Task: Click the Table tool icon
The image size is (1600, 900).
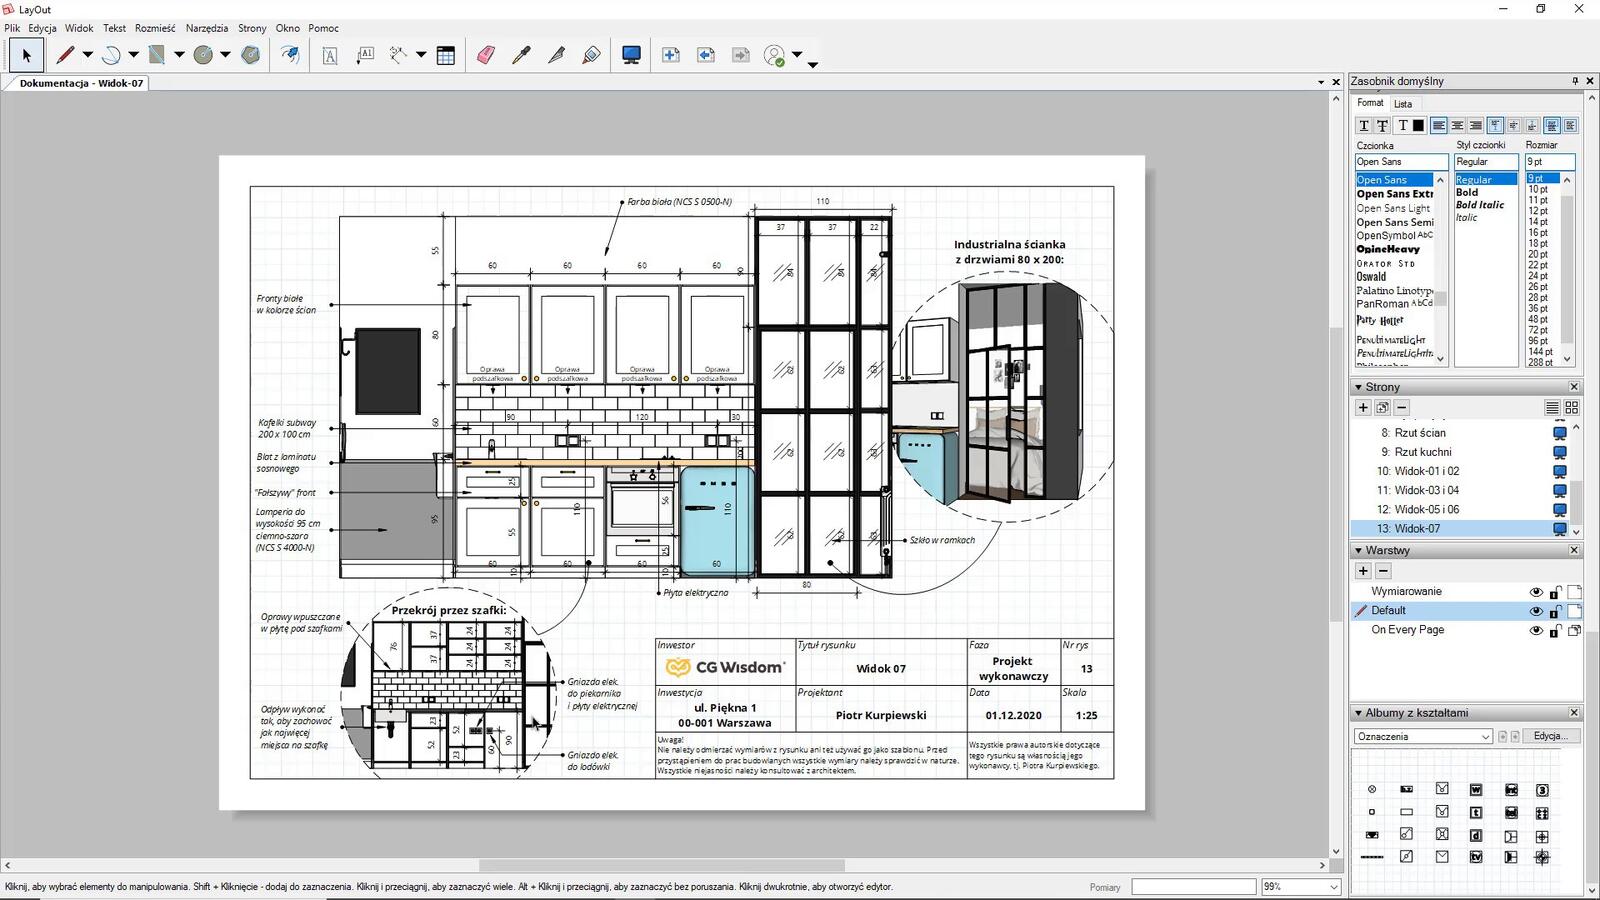Action: click(446, 56)
